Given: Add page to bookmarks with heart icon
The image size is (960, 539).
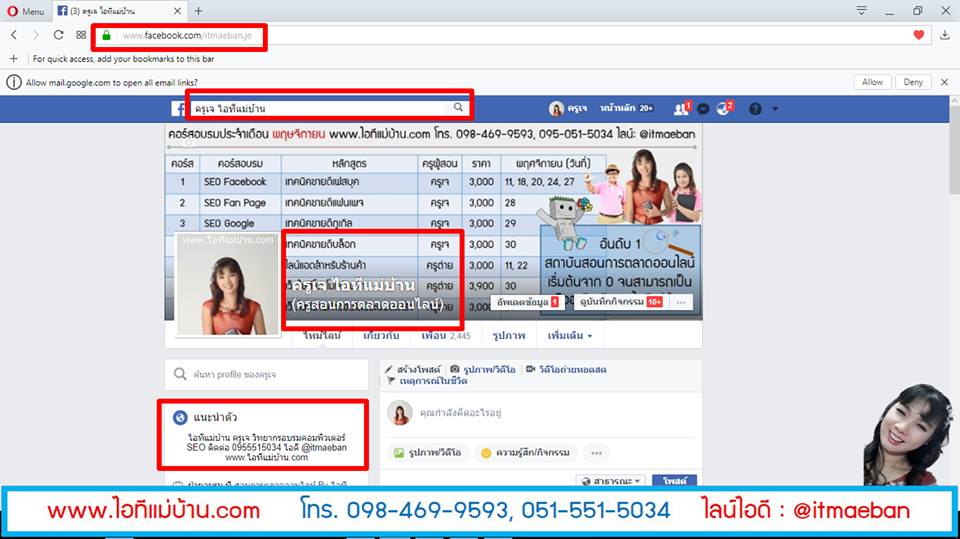Looking at the screenshot, I should 918,35.
